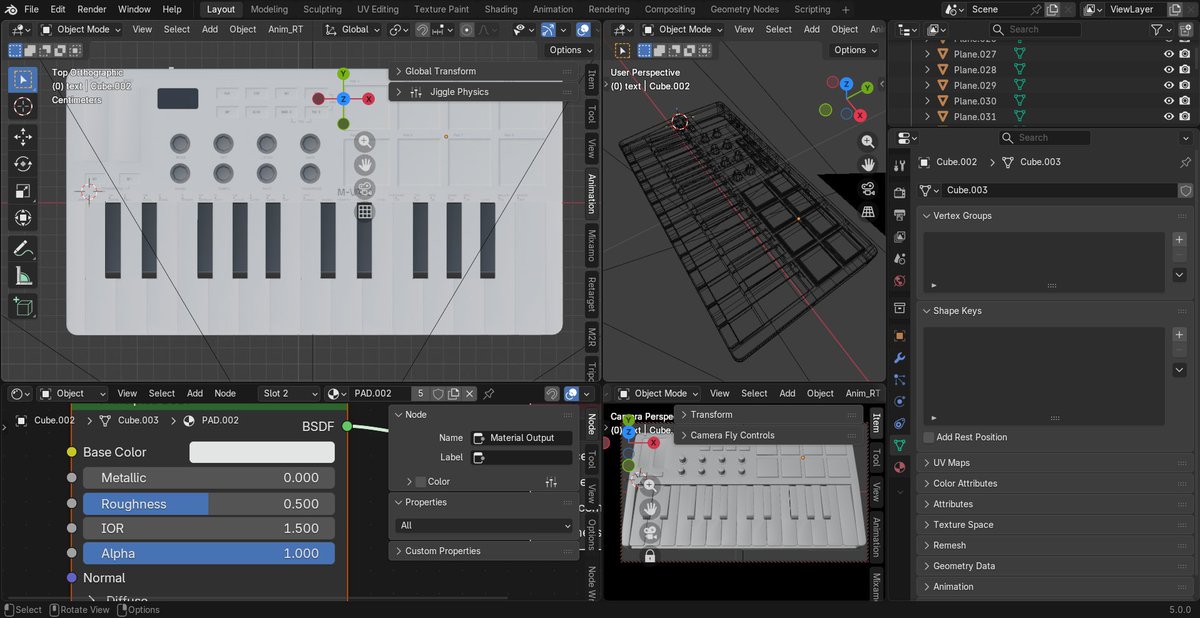Collapse the Vertex Groups panel
Screen dimensions: 1200x618
pos(1054,216)
